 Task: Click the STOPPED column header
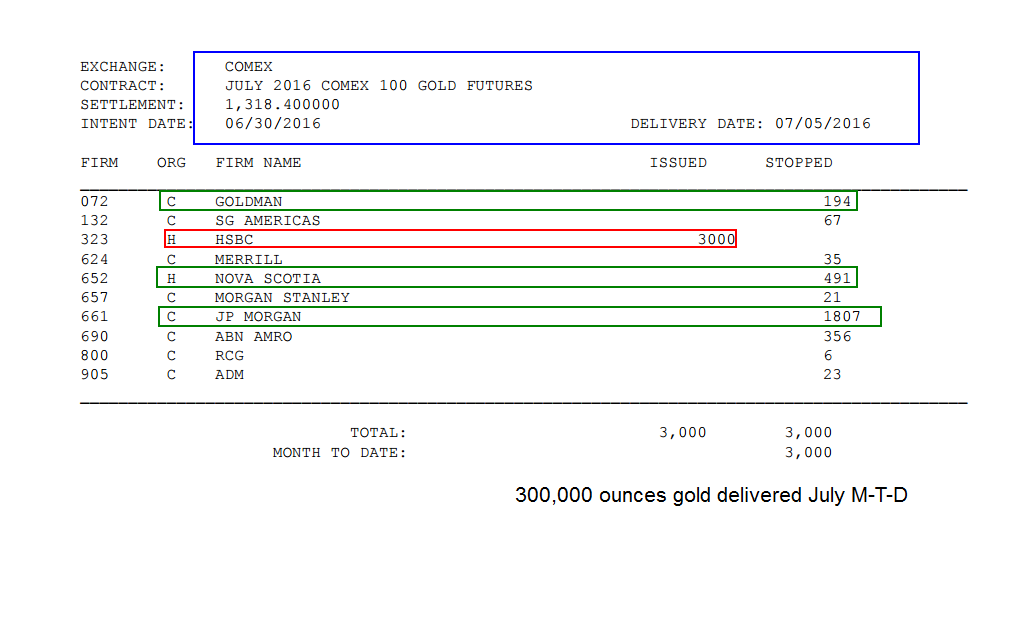tap(798, 163)
